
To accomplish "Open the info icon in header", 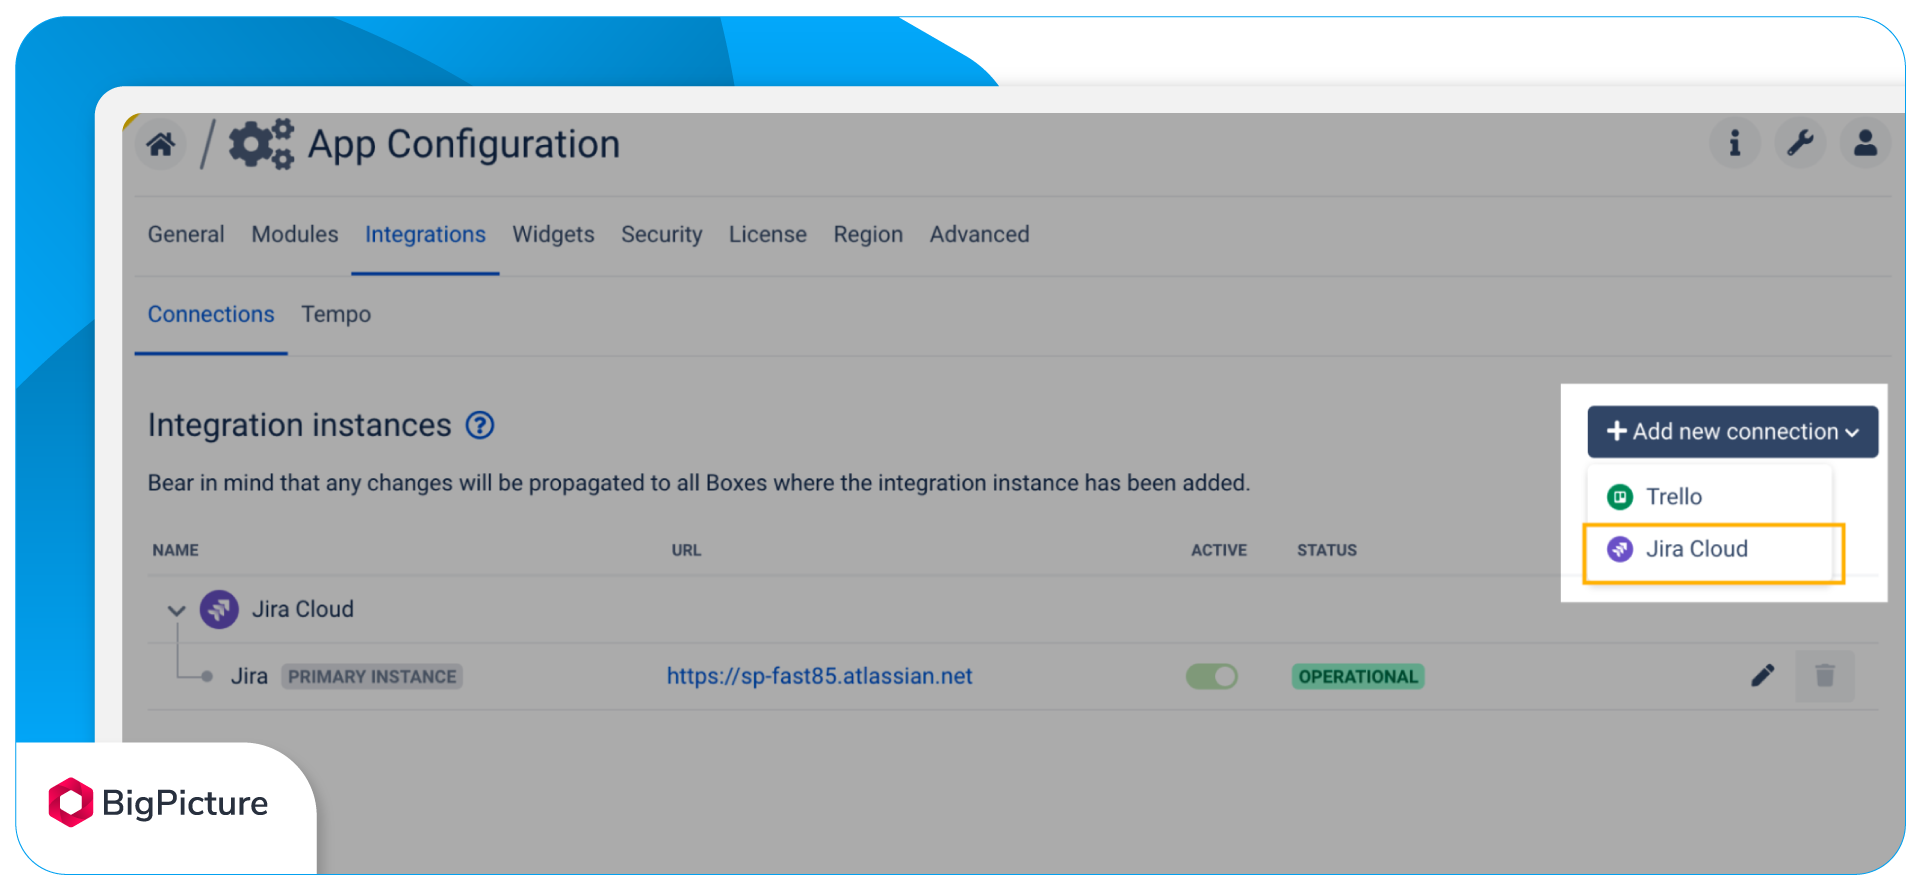I will pyautogui.click(x=1735, y=143).
